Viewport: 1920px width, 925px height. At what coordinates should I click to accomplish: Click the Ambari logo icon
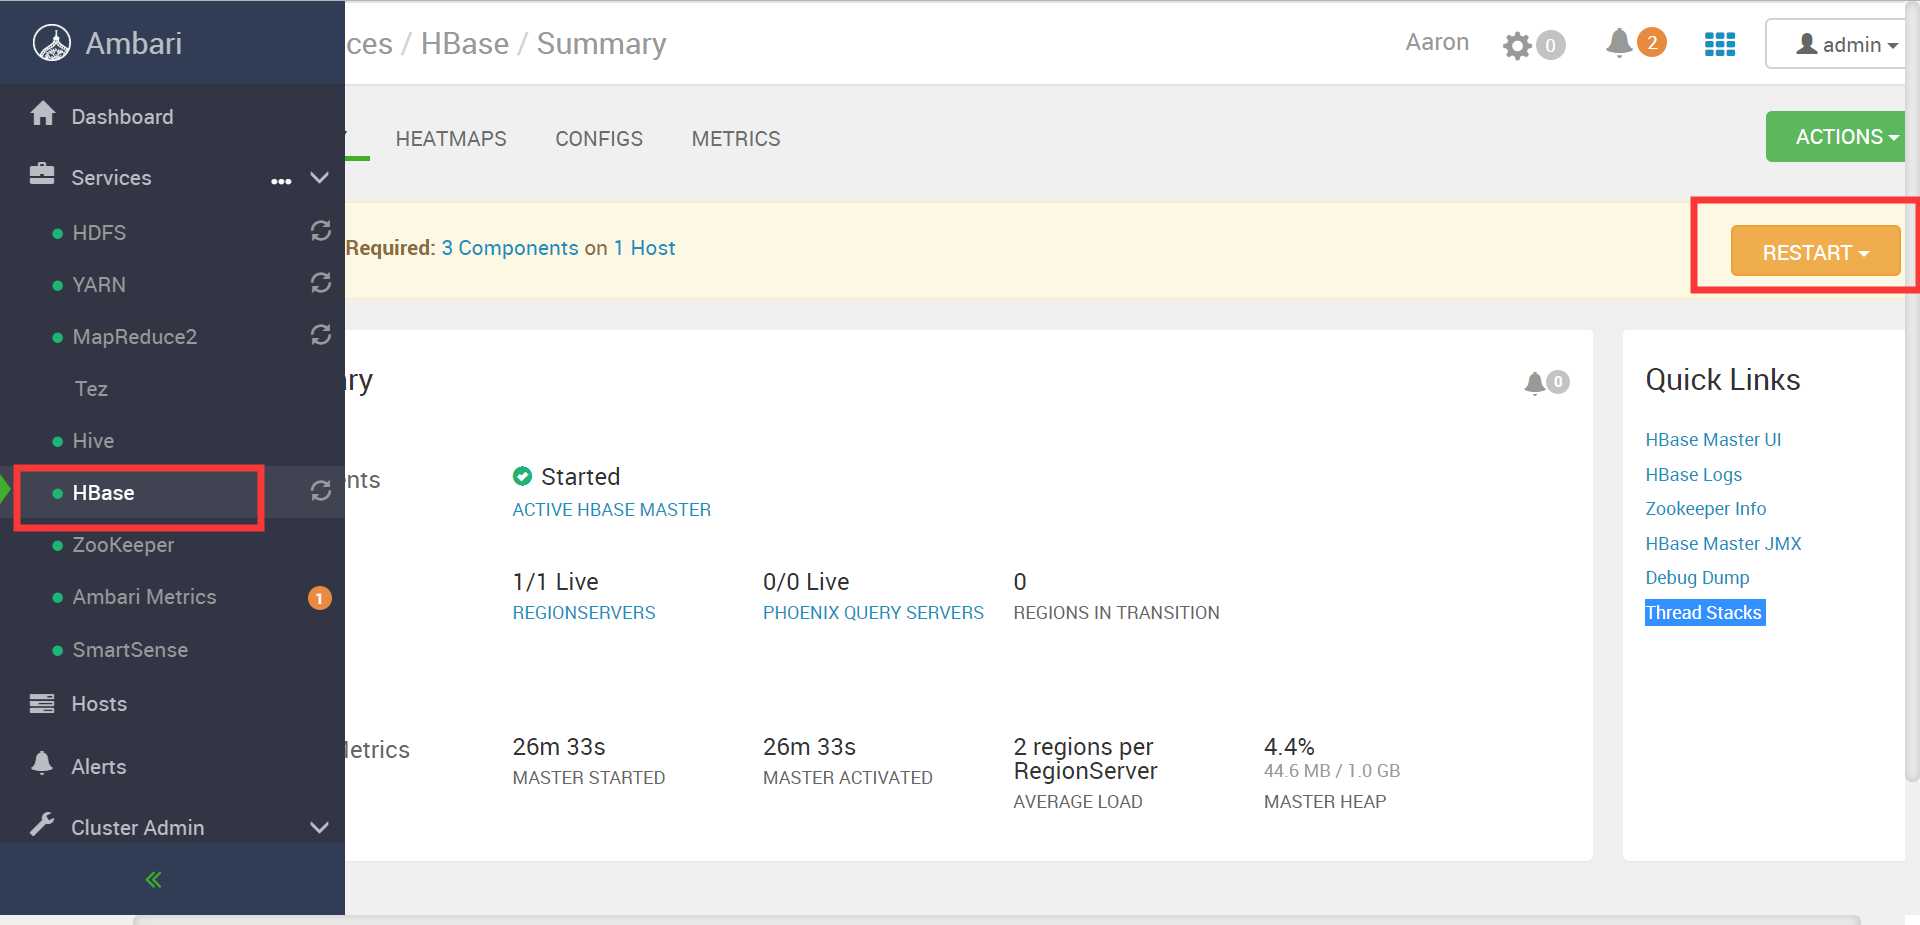(x=51, y=43)
